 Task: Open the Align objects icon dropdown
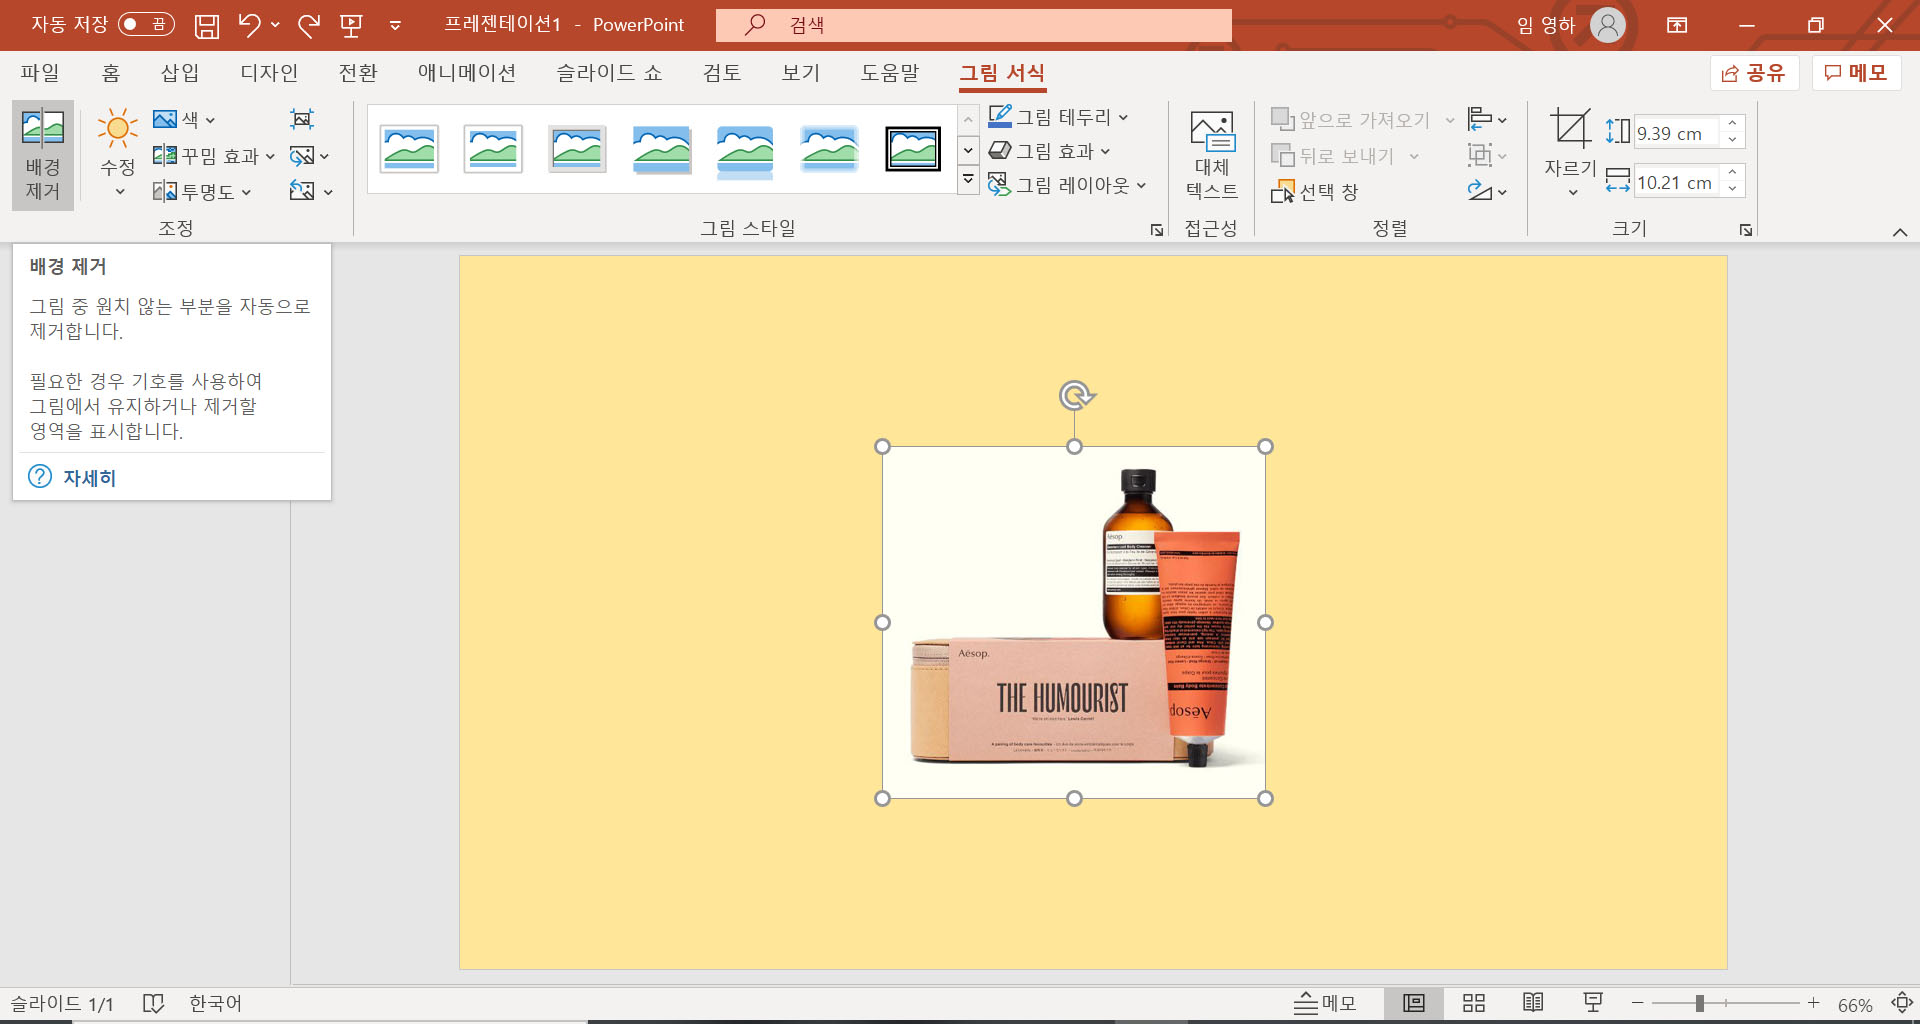[x=1487, y=120]
